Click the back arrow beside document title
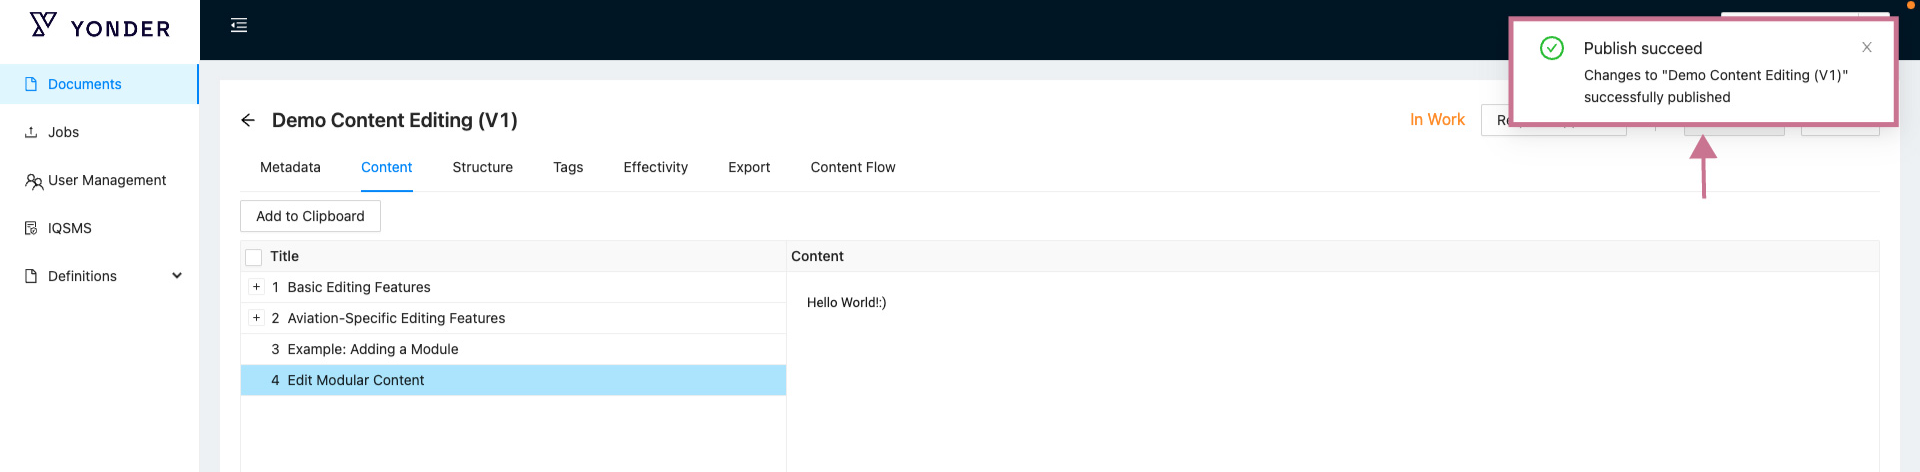This screenshot has height=472, width=1920. [248, 120]
